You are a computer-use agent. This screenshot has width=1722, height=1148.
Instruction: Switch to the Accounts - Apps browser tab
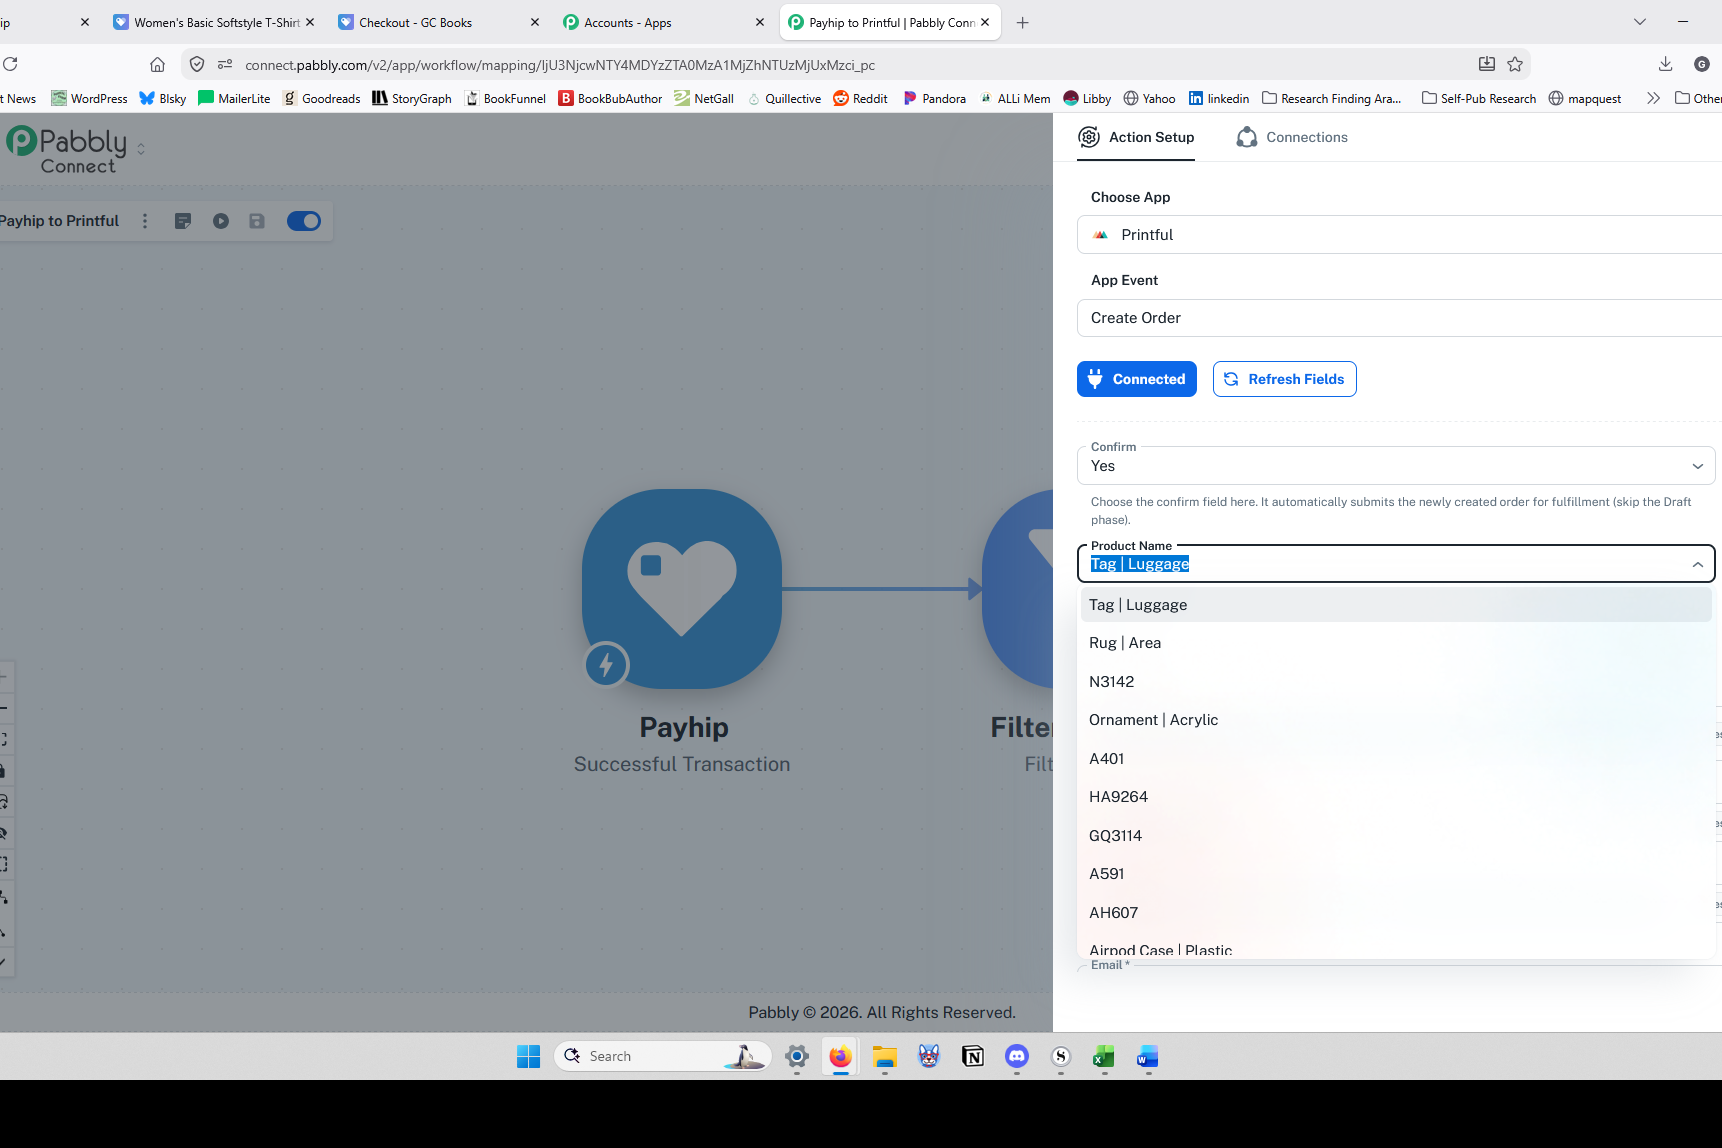click(664, 22)
